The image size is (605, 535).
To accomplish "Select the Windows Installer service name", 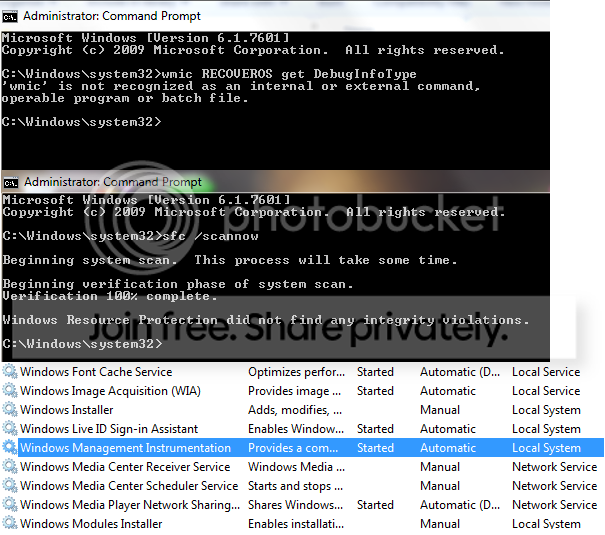I will 67,410.
